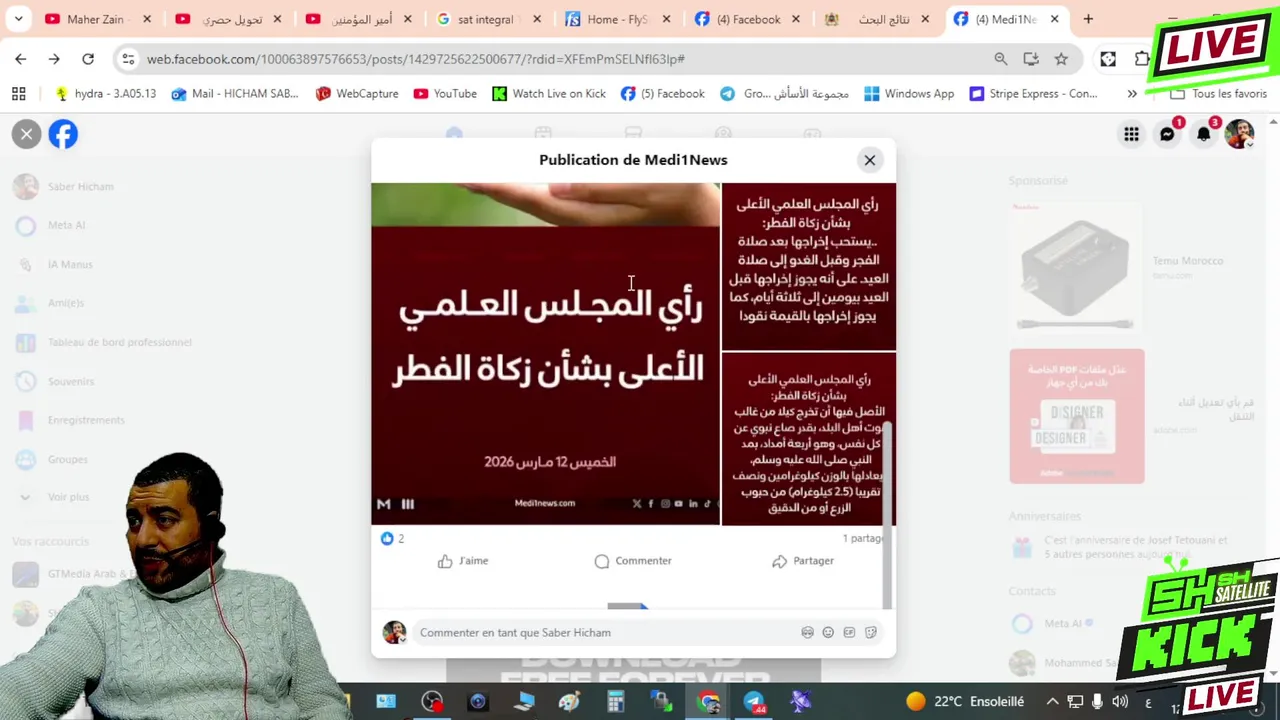Open Telegram from the taskbar
The width and height of the screenshot is (1280, 720).
(x=754, y=702)
